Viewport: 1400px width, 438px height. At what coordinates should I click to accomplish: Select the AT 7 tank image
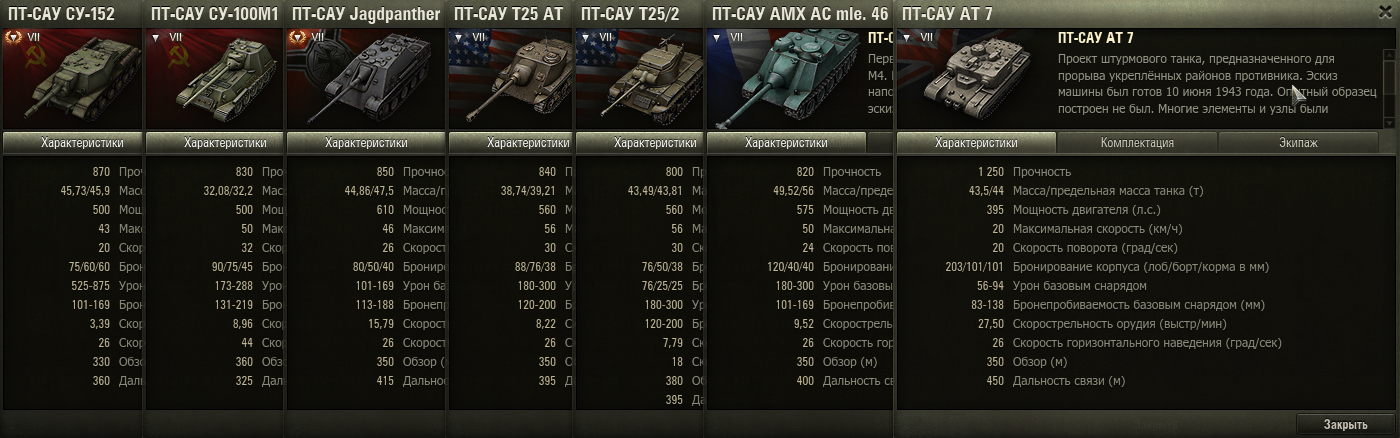pyautogui.click(x=975, y=77)
